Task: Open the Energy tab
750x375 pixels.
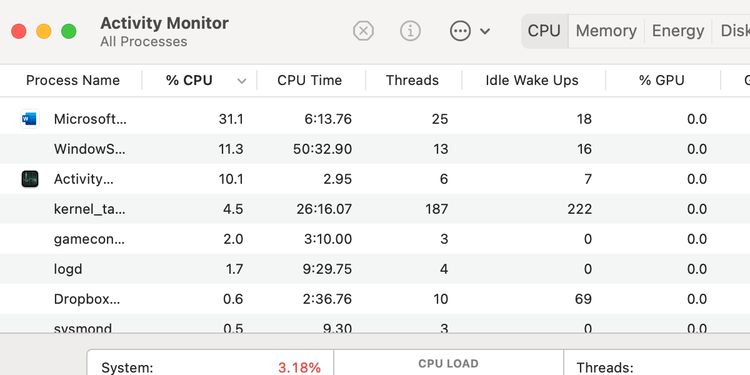Action: [x=678, y=31]
